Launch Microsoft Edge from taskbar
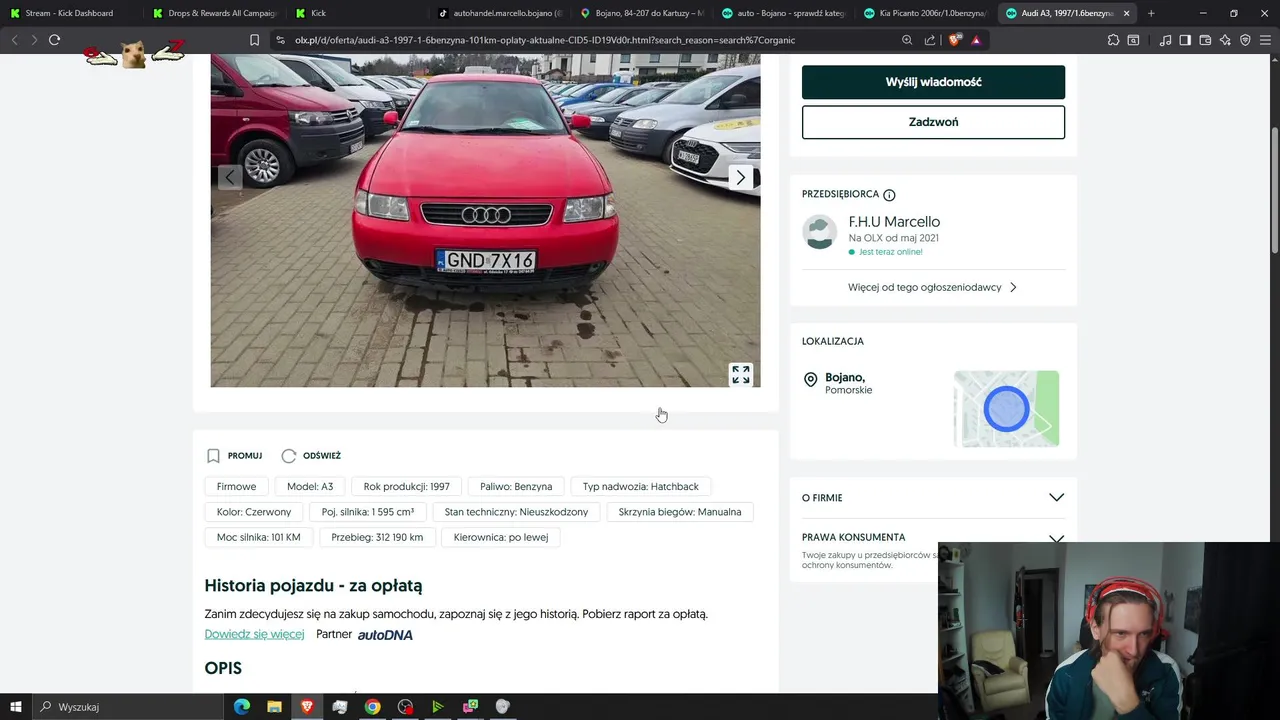The width and height of the screenshot is (1280, 720). pos(241,707)
